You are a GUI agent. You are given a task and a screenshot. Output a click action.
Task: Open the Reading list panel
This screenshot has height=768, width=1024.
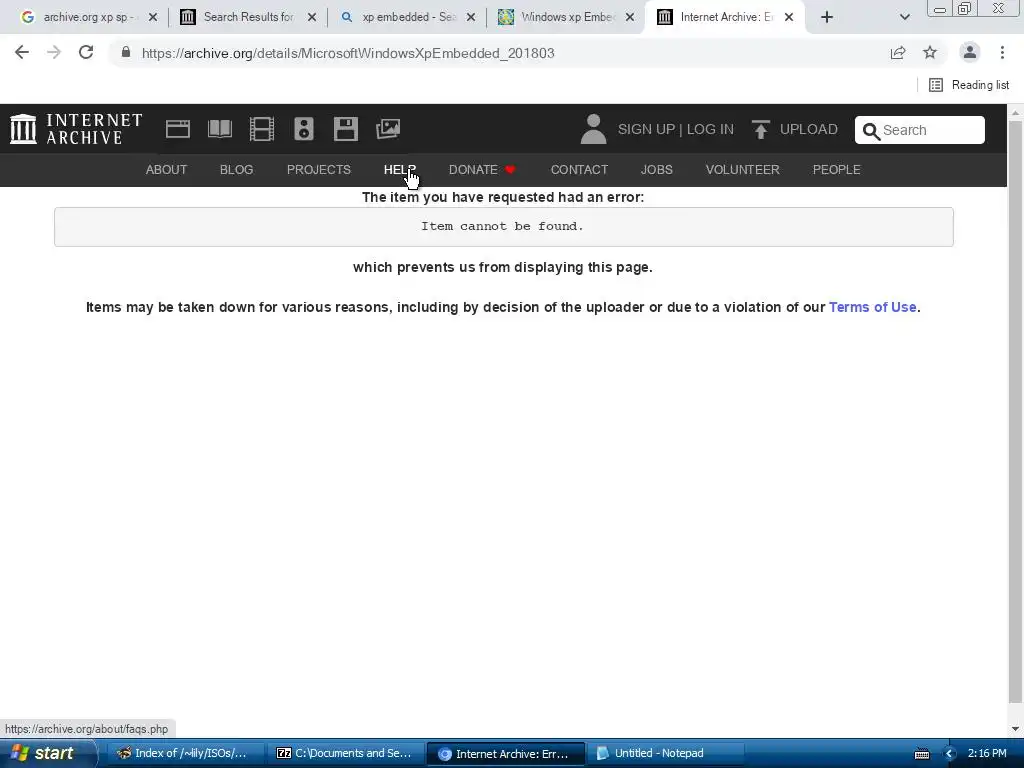(969, 85)
